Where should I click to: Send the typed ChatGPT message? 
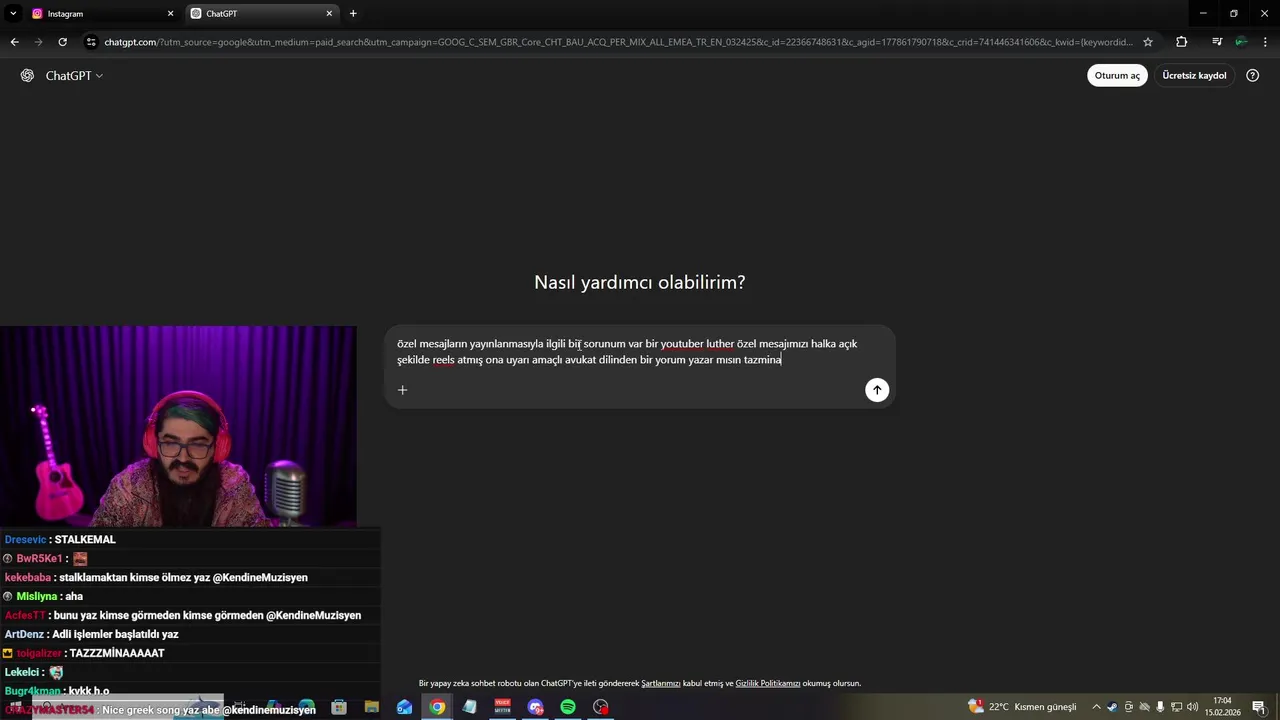click(877, 390)
